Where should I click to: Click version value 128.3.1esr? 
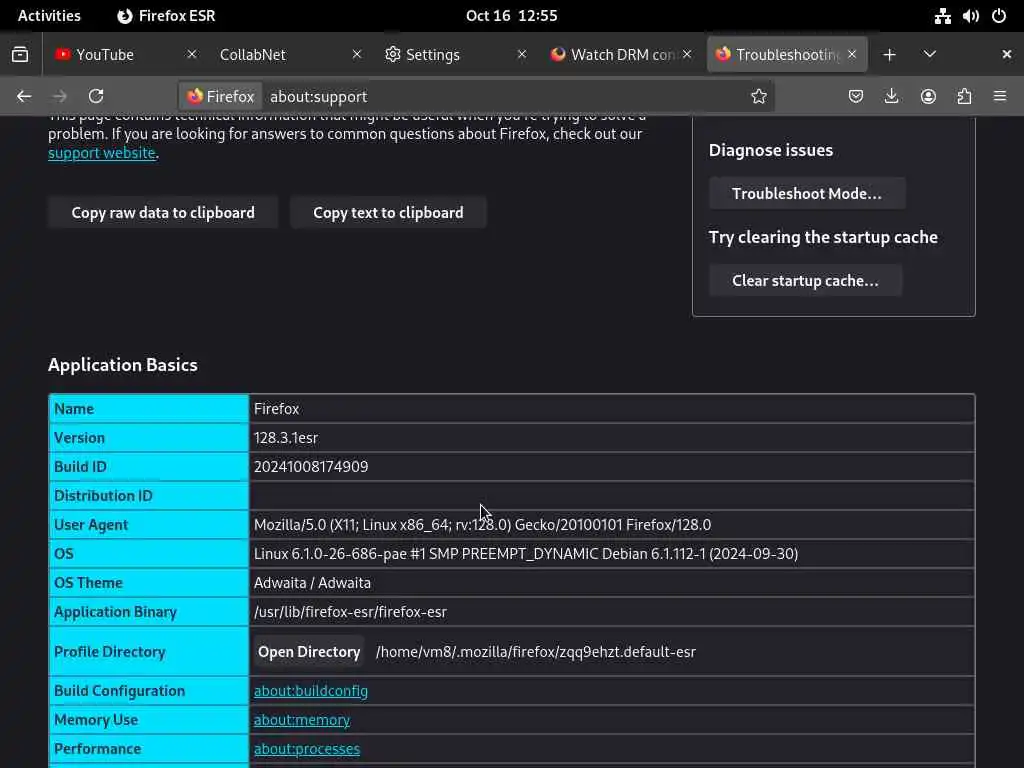coord(286,438)
